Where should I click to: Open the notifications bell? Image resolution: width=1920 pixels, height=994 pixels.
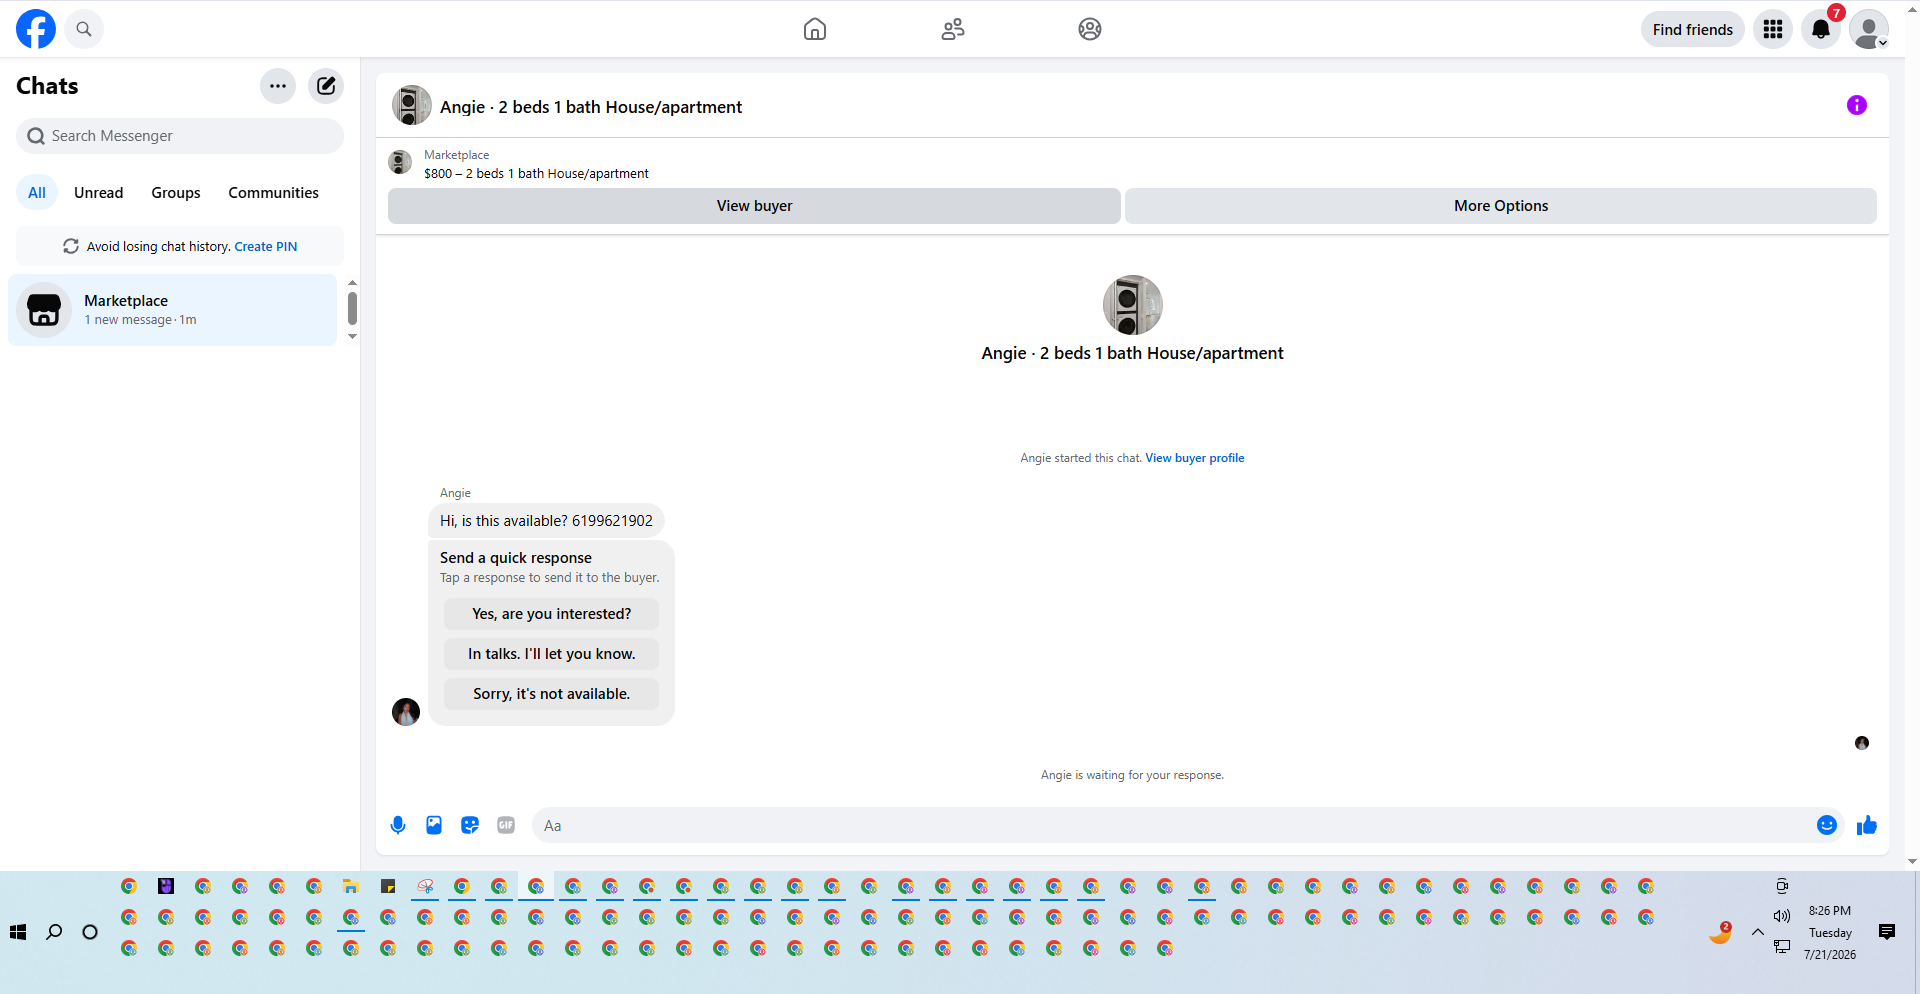coord(1821,29)
